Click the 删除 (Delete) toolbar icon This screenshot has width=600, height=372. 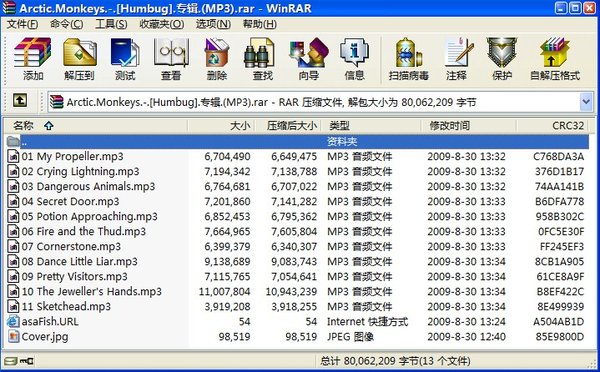pyautogui.click(x=217, y=52)
